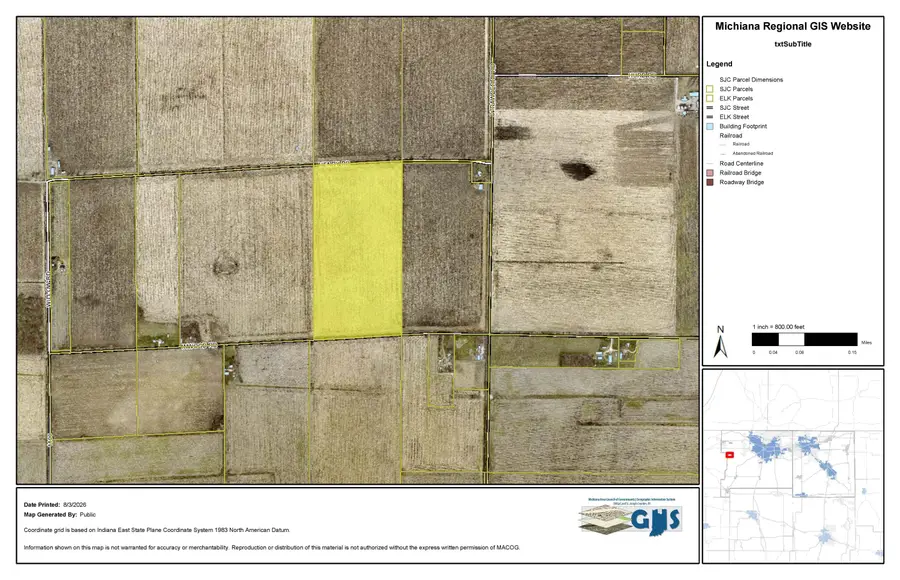Click the "Roadway Bridge" legend label
900x580 pixels.
click(x=742, y=182)
